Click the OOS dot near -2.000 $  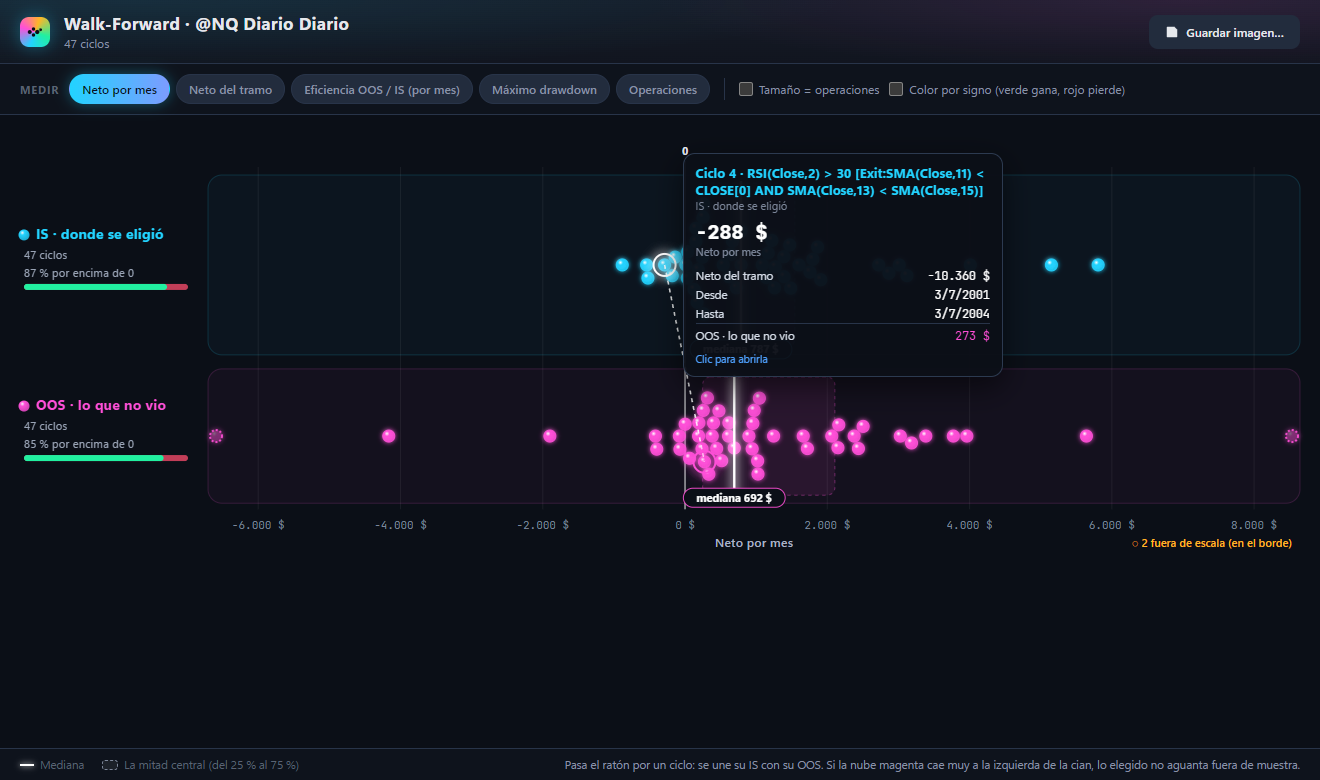click(549, 436)
